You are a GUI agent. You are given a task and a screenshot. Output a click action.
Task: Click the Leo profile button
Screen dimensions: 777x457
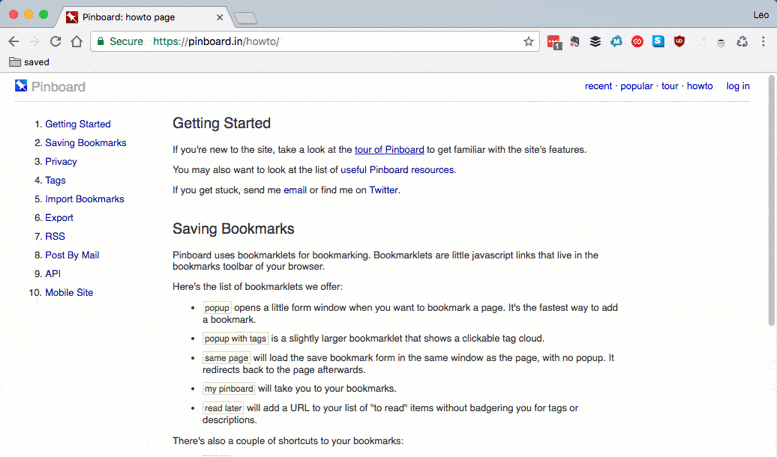tap(761, 15)
